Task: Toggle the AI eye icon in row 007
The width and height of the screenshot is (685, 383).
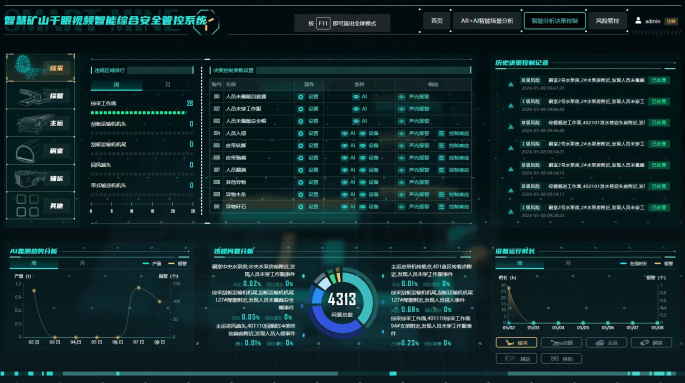Action: pos(345,170)
